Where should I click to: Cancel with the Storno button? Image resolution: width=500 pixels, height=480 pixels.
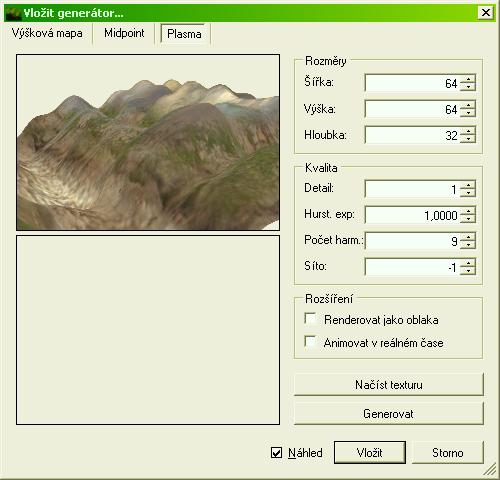coord(448,453)
